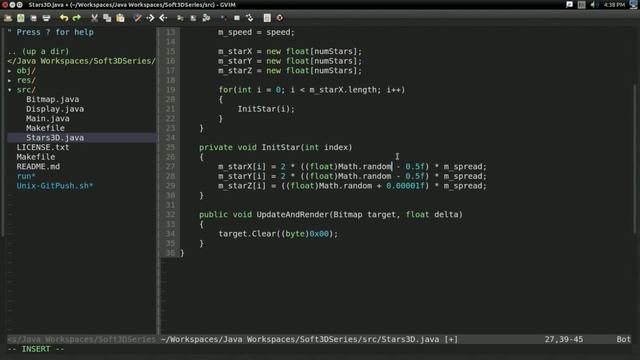Click the 'm_starY = new float[numStars];' line

pyautogui.click(x=290, y=61)
